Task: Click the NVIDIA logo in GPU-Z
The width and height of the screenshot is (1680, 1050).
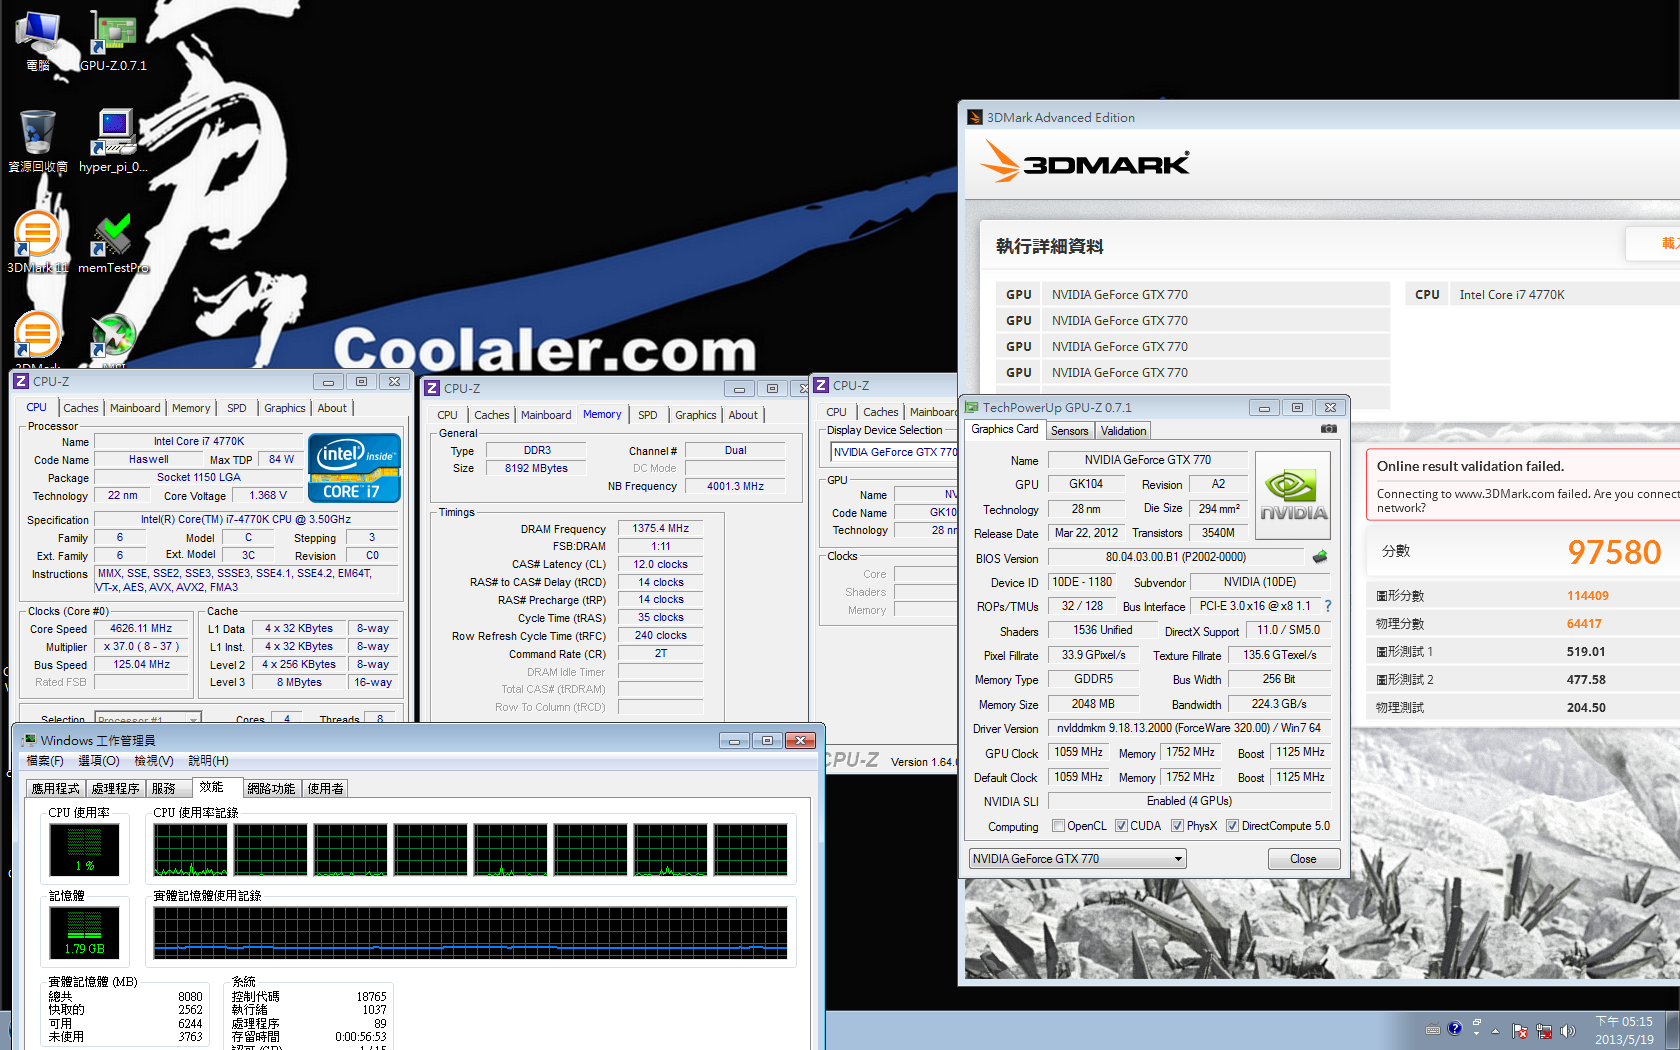Action: (x=1293, y=495)
